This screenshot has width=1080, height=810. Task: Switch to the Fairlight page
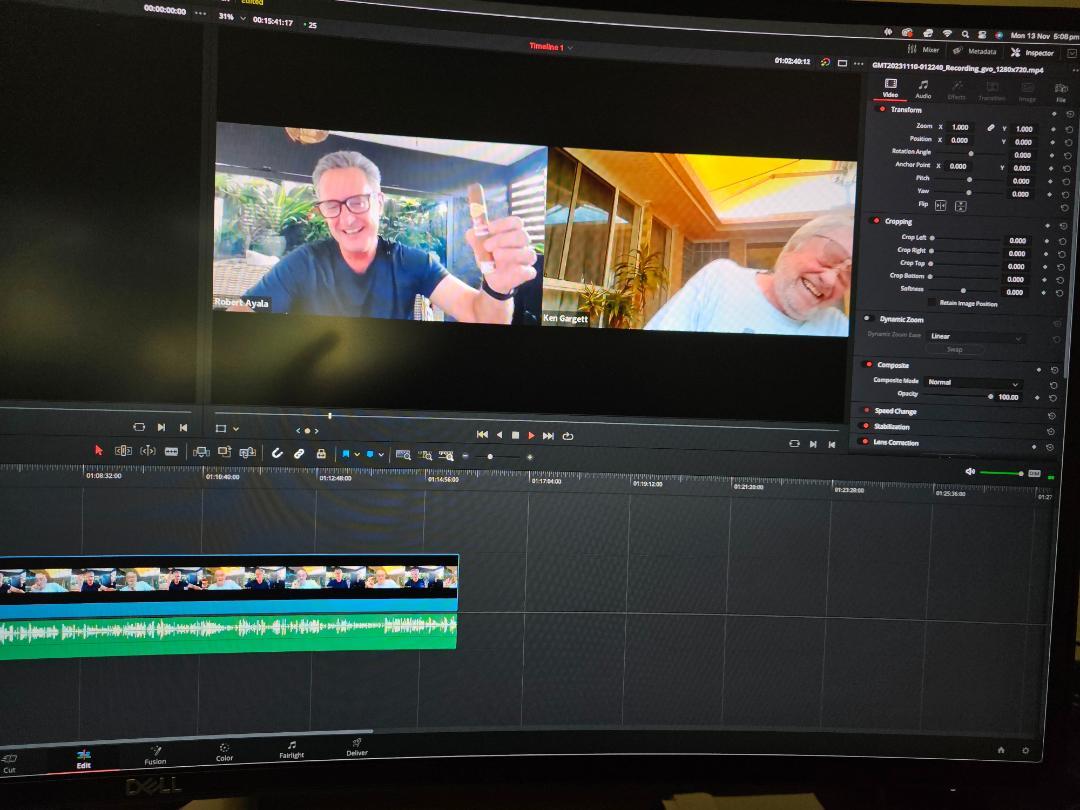click(x=291, y=750)
